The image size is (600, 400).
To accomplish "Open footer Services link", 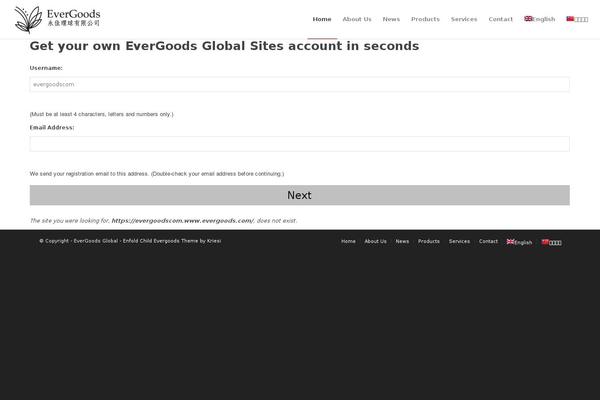I will click(x=459, y=242).
